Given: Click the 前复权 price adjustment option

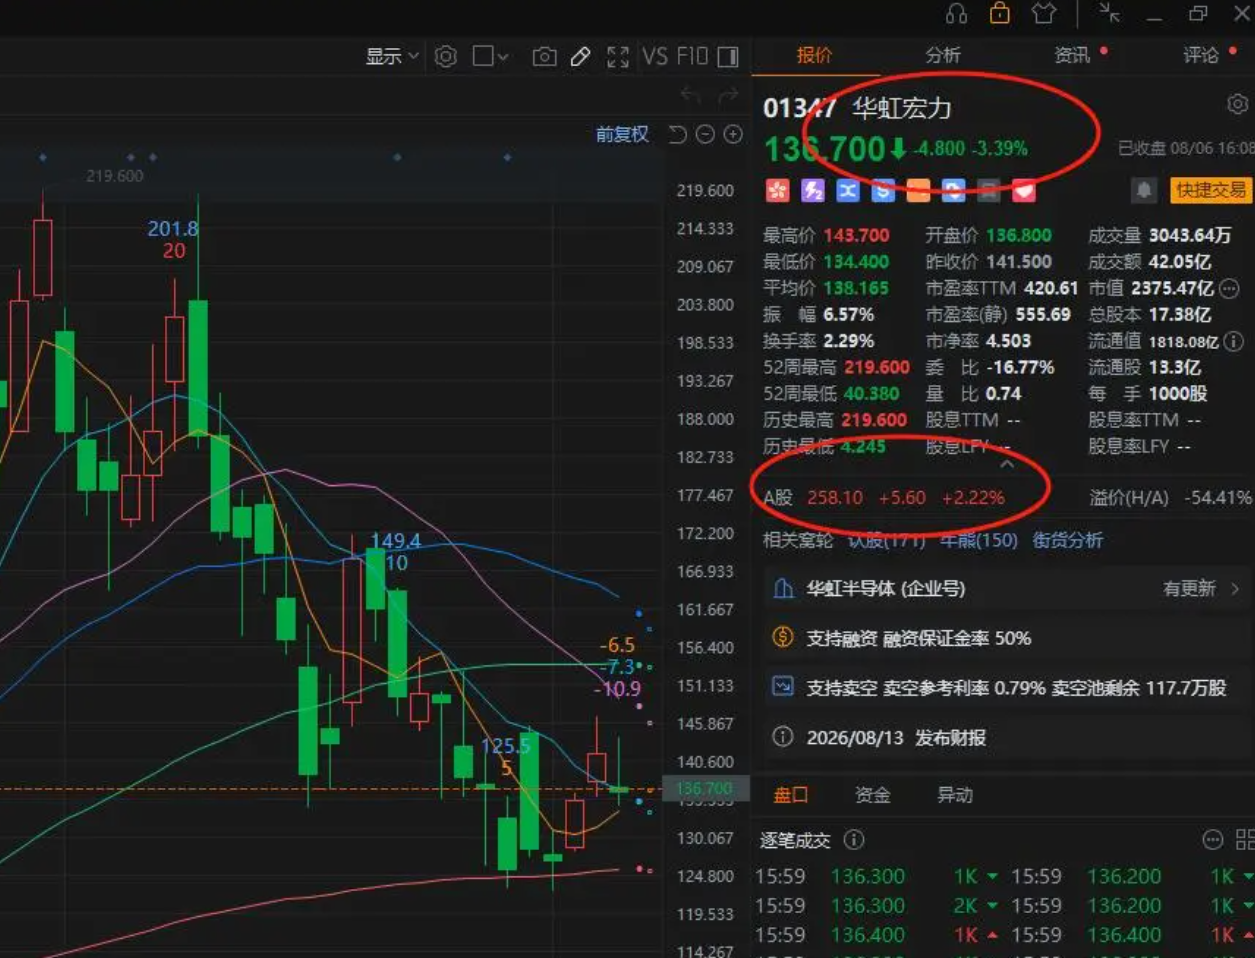Looking at the screenshot, I should click(x=622, y=134).
